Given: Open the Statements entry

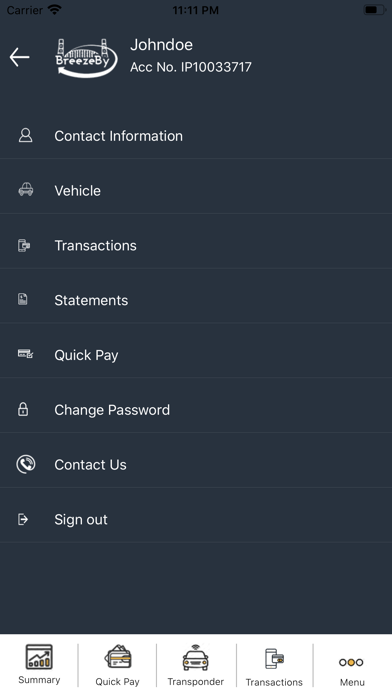Looking at the screenshot, I should [196, 301].
